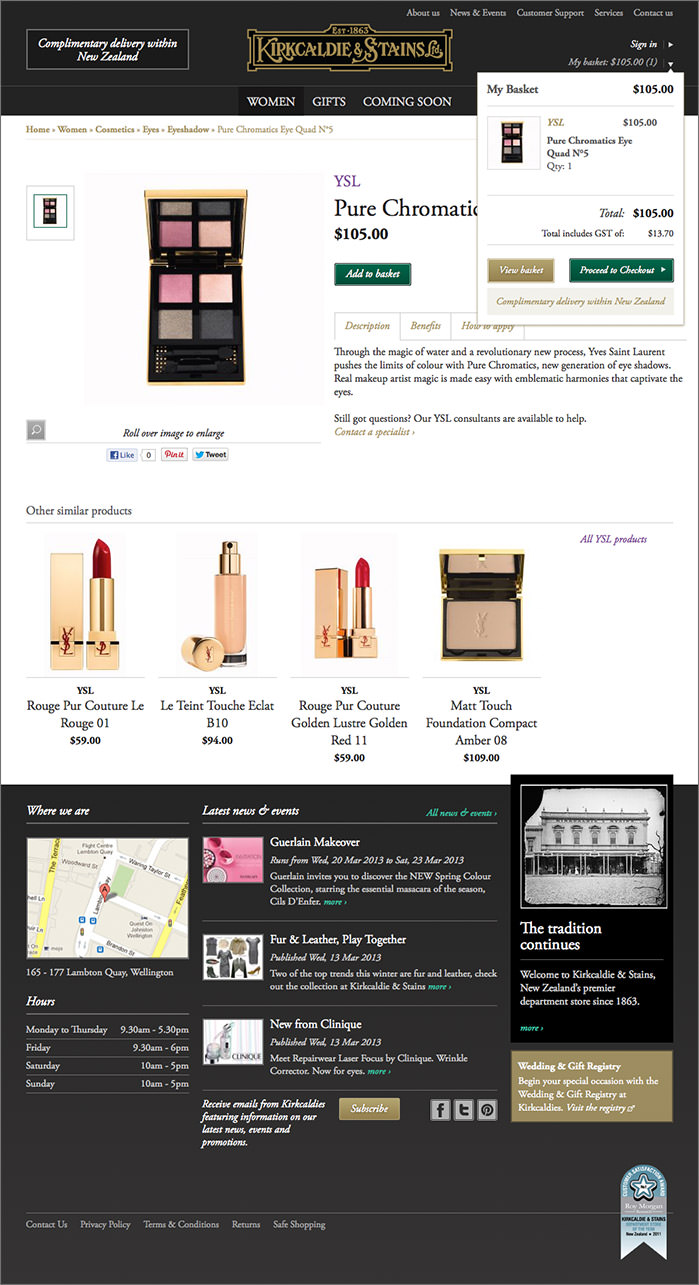Click the small eyeshadow product thumbnail
This screenshot has width=699, height=1285.
(x=50, y=212)
